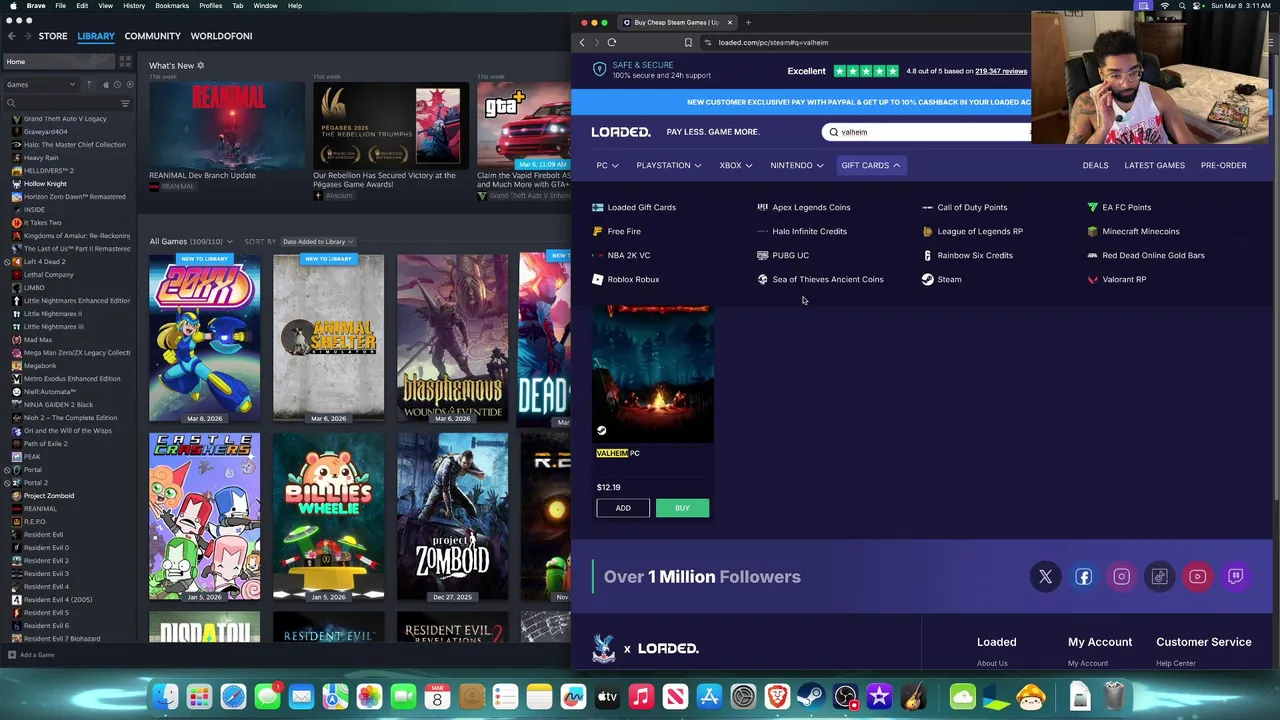
Task: Add Valheim PC to cart
Action: point(623,508)
